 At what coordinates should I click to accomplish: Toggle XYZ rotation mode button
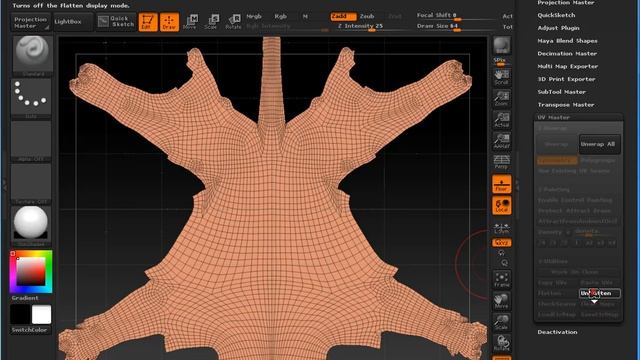pos(502,243)
